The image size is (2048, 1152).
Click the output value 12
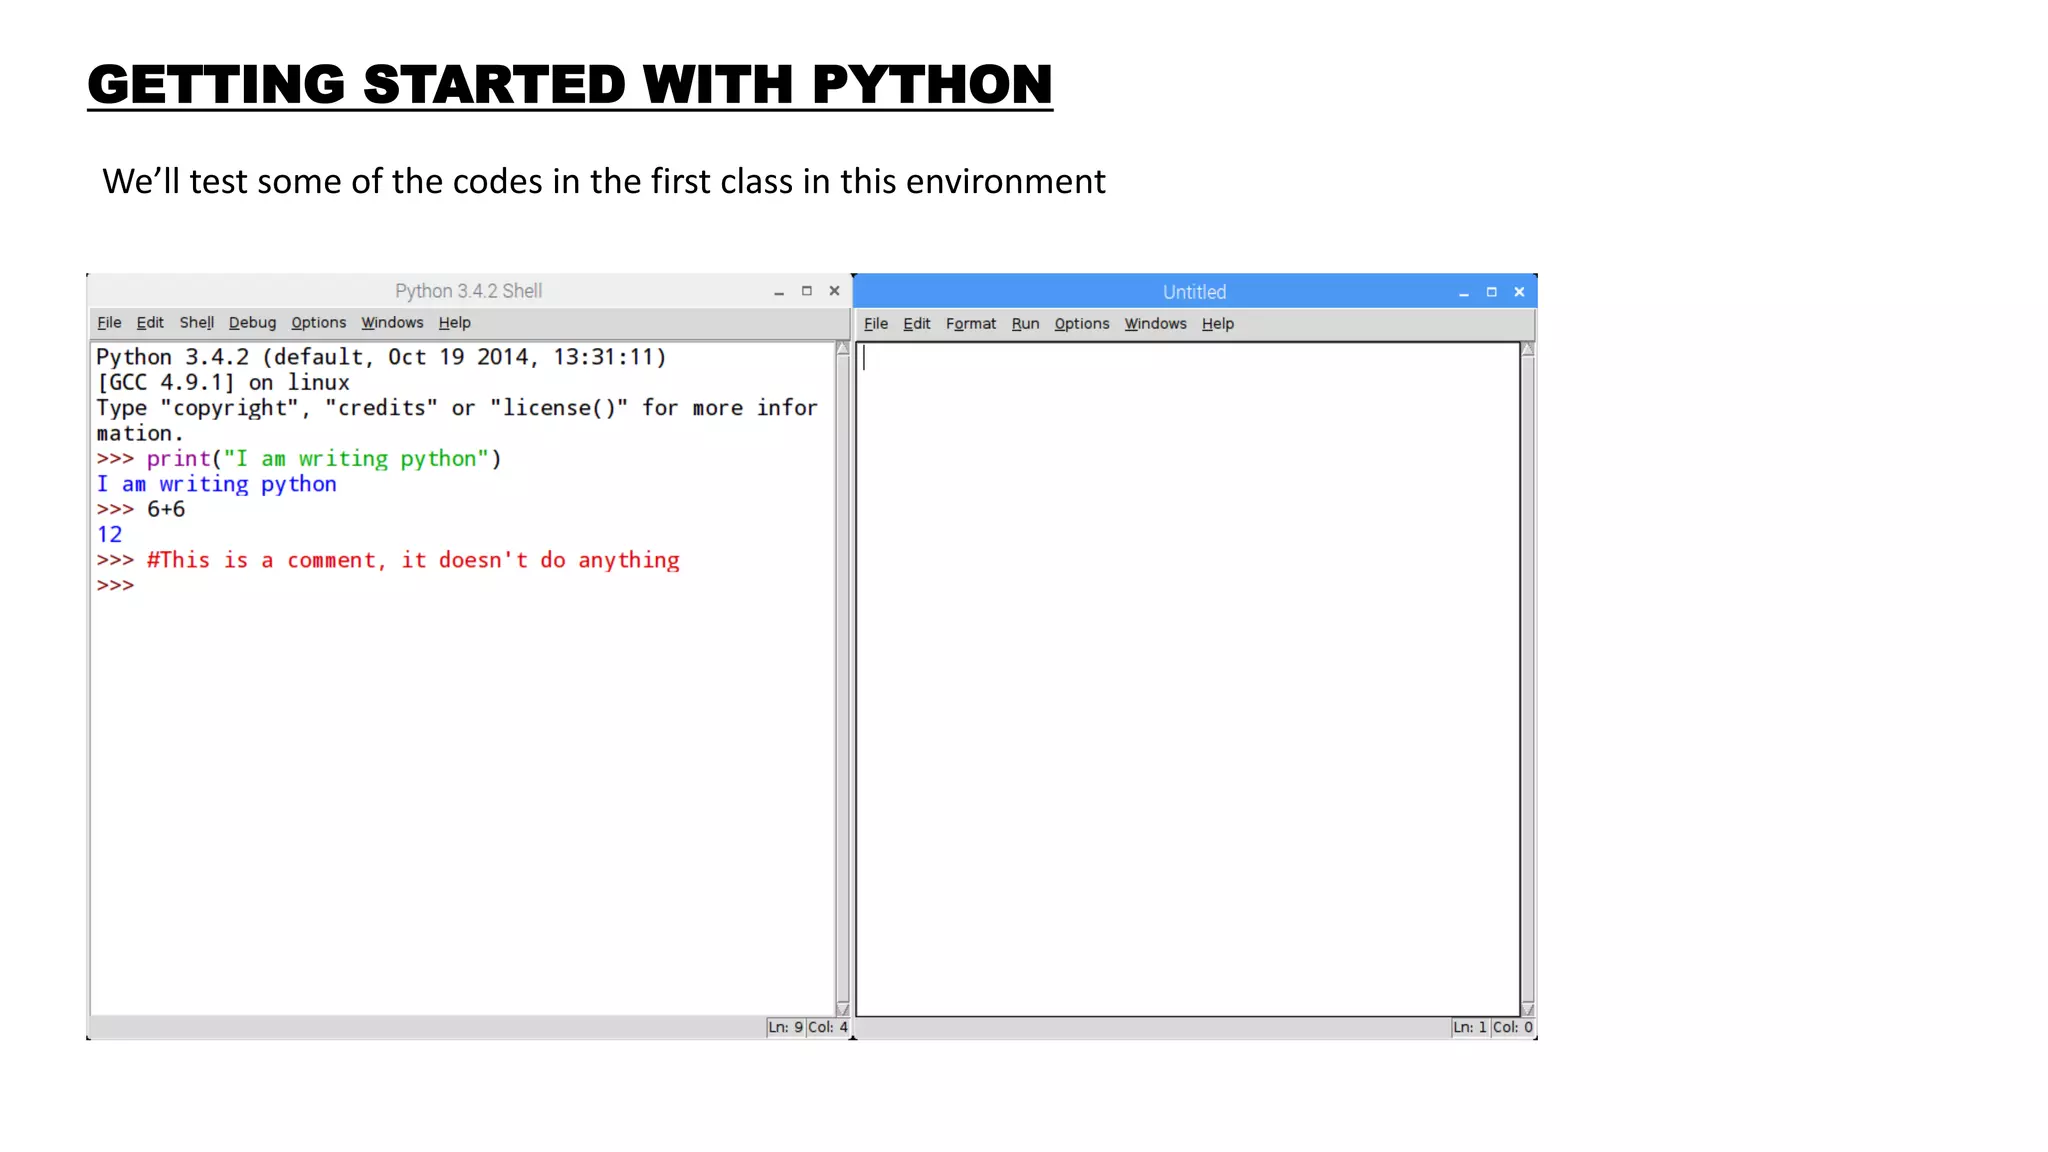click(x=109, y=535)
